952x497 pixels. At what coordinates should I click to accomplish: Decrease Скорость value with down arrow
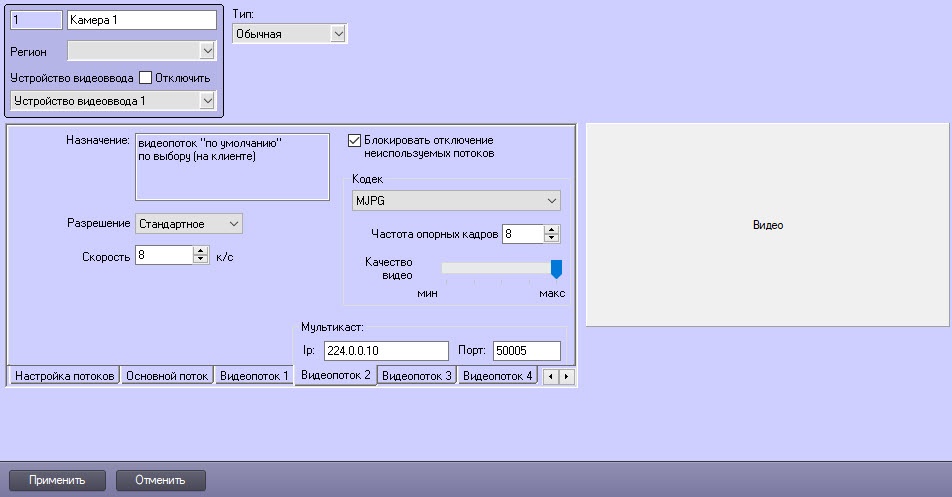[x=200, y=259]
